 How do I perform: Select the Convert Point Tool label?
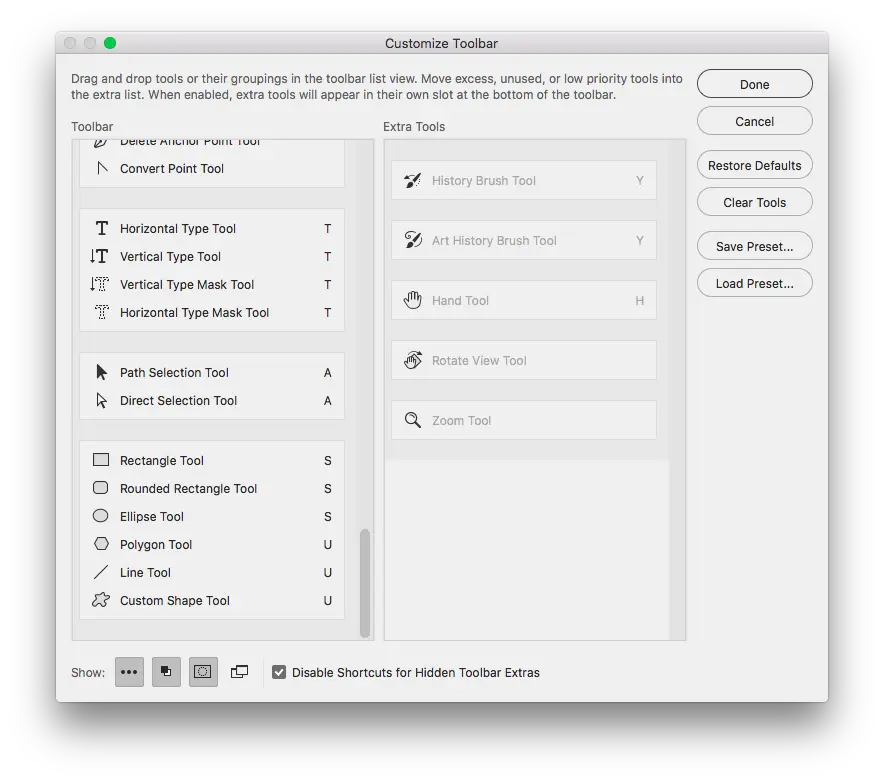[x=172, y=169]
